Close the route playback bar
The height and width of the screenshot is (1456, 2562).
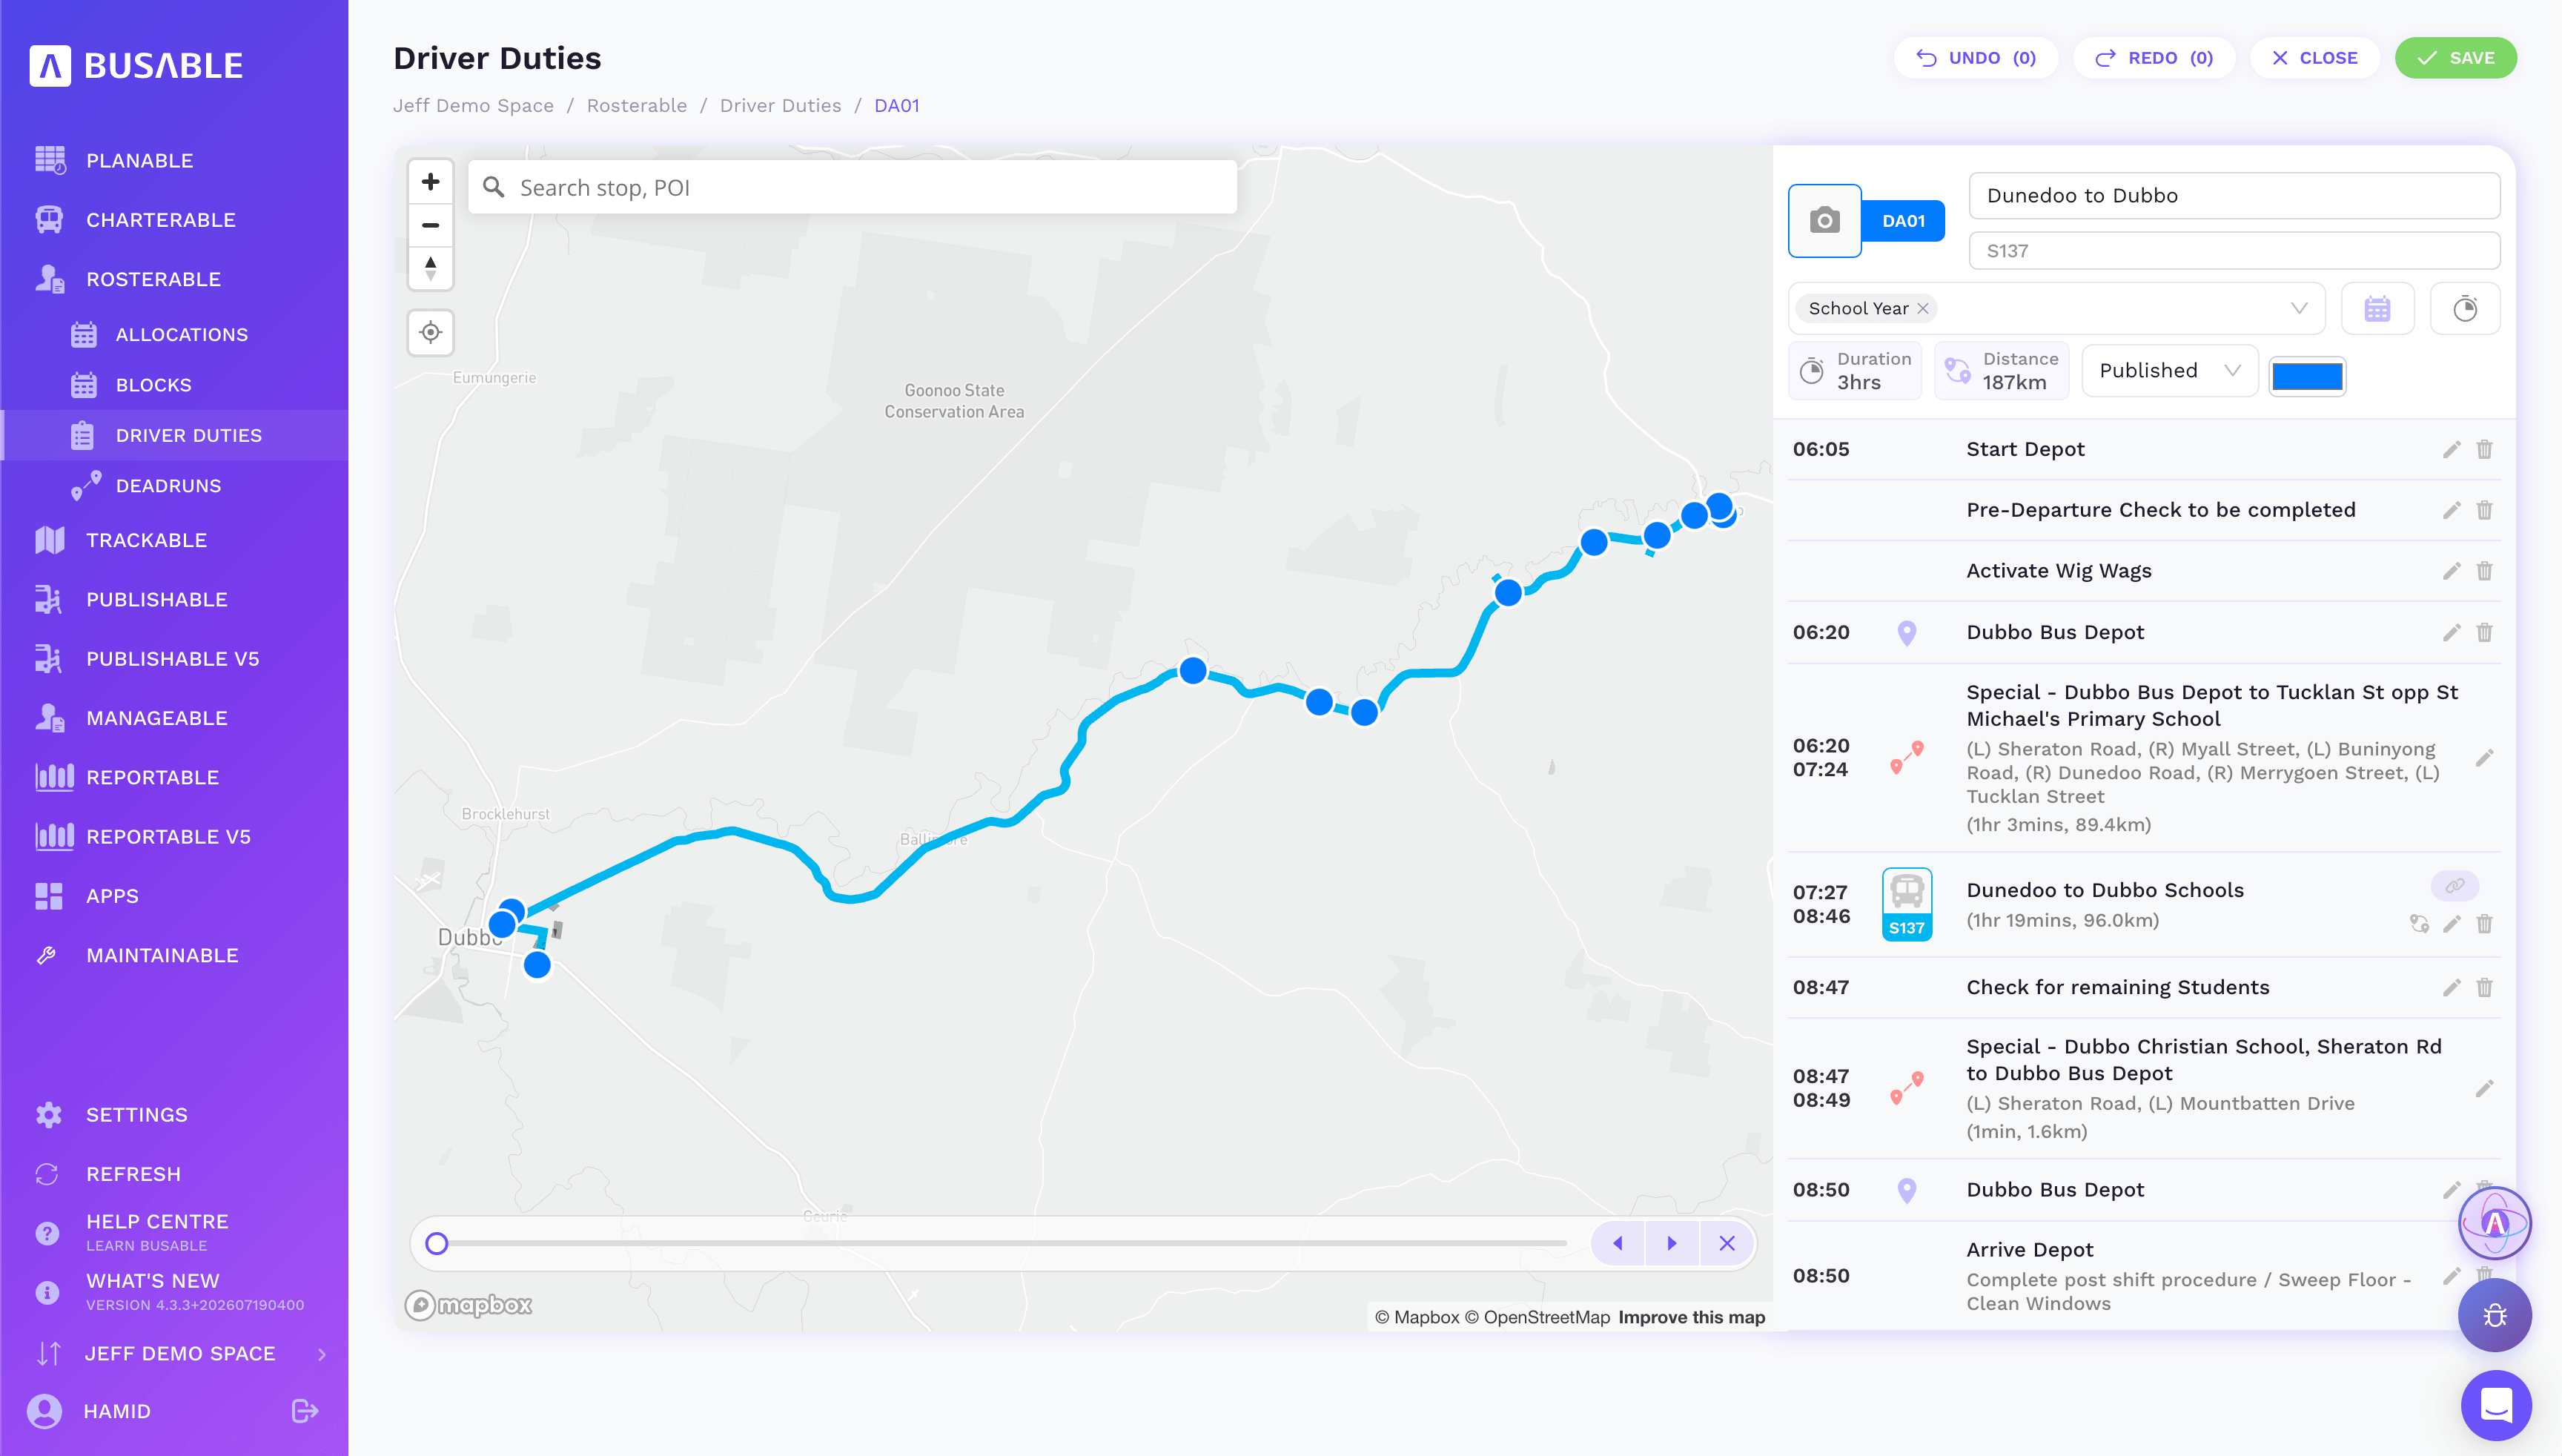pos(1726,1243)
